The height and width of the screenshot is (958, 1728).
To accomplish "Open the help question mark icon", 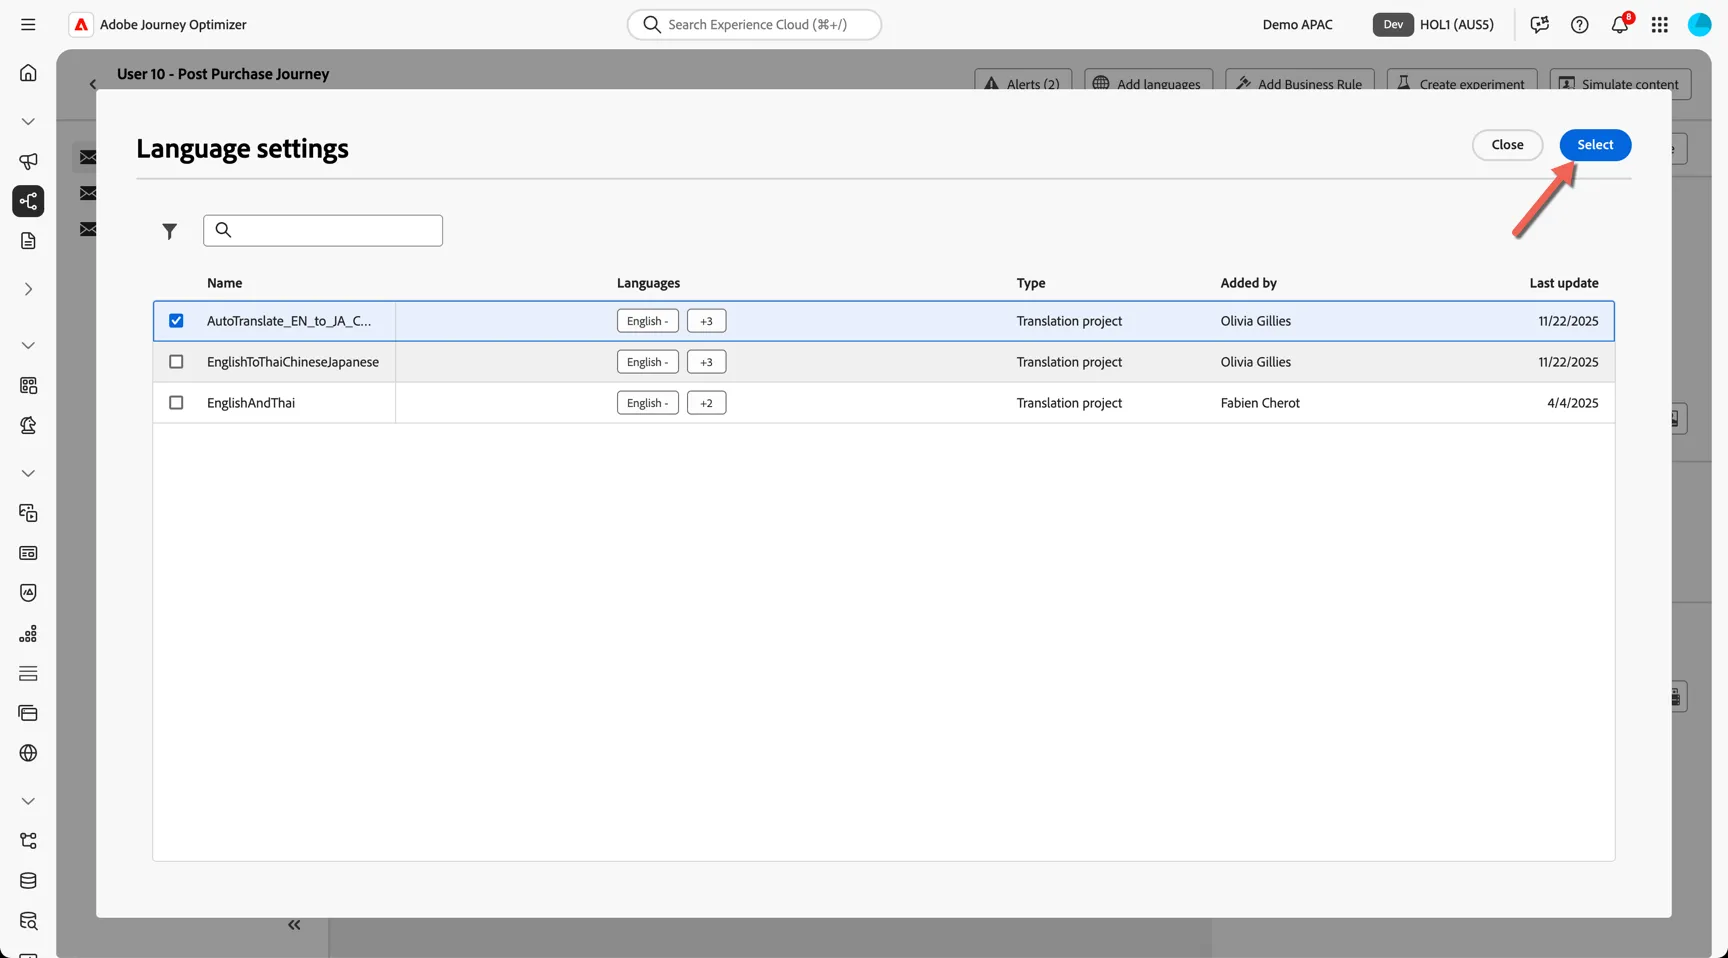I will [1579, 24].
